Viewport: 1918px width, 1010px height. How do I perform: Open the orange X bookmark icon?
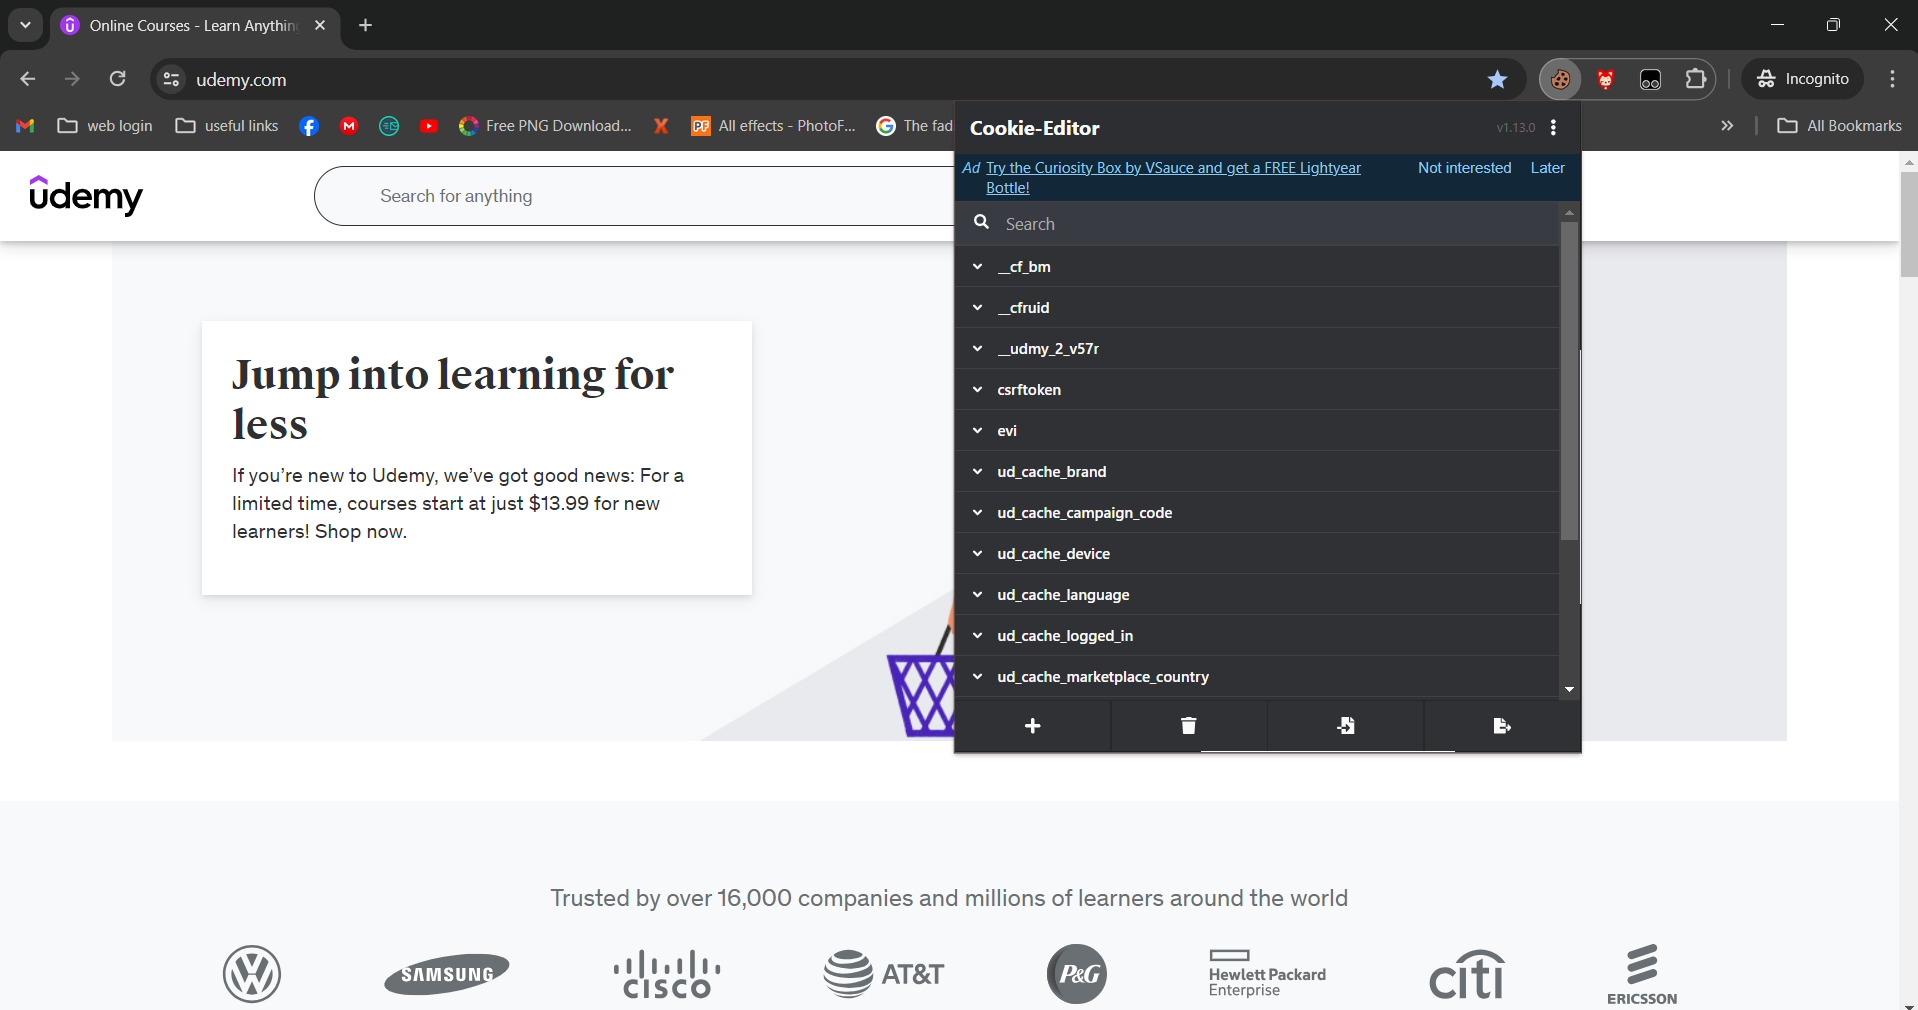661,126
